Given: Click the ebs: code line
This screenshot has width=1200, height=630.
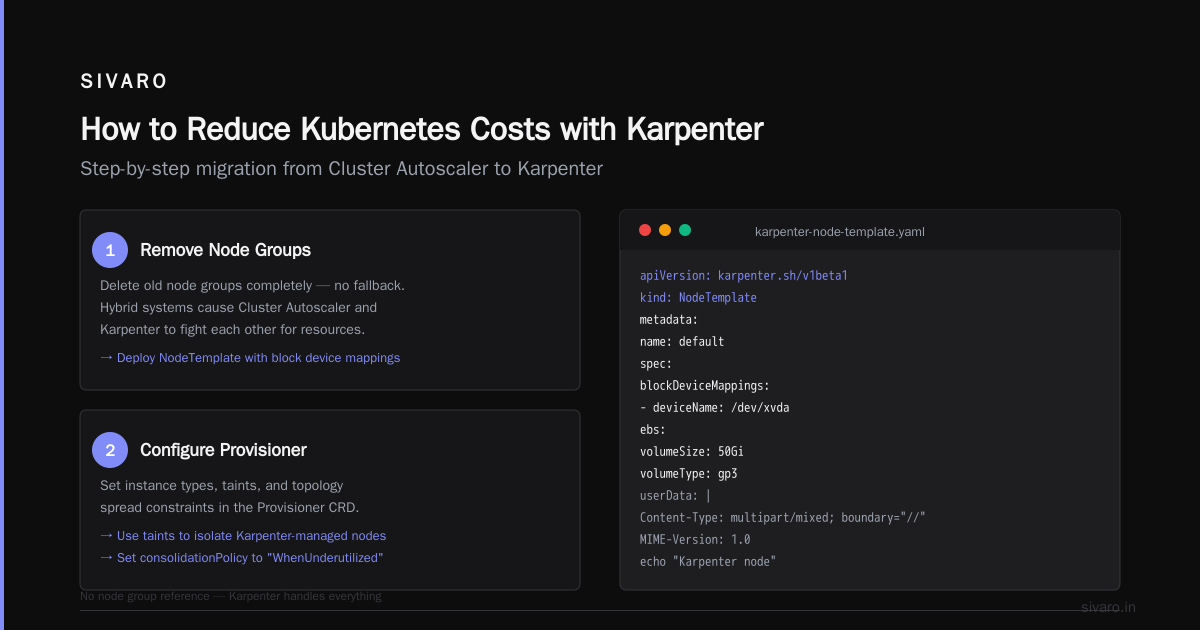Looking at the screenshot, I should (x=653, y=429).
